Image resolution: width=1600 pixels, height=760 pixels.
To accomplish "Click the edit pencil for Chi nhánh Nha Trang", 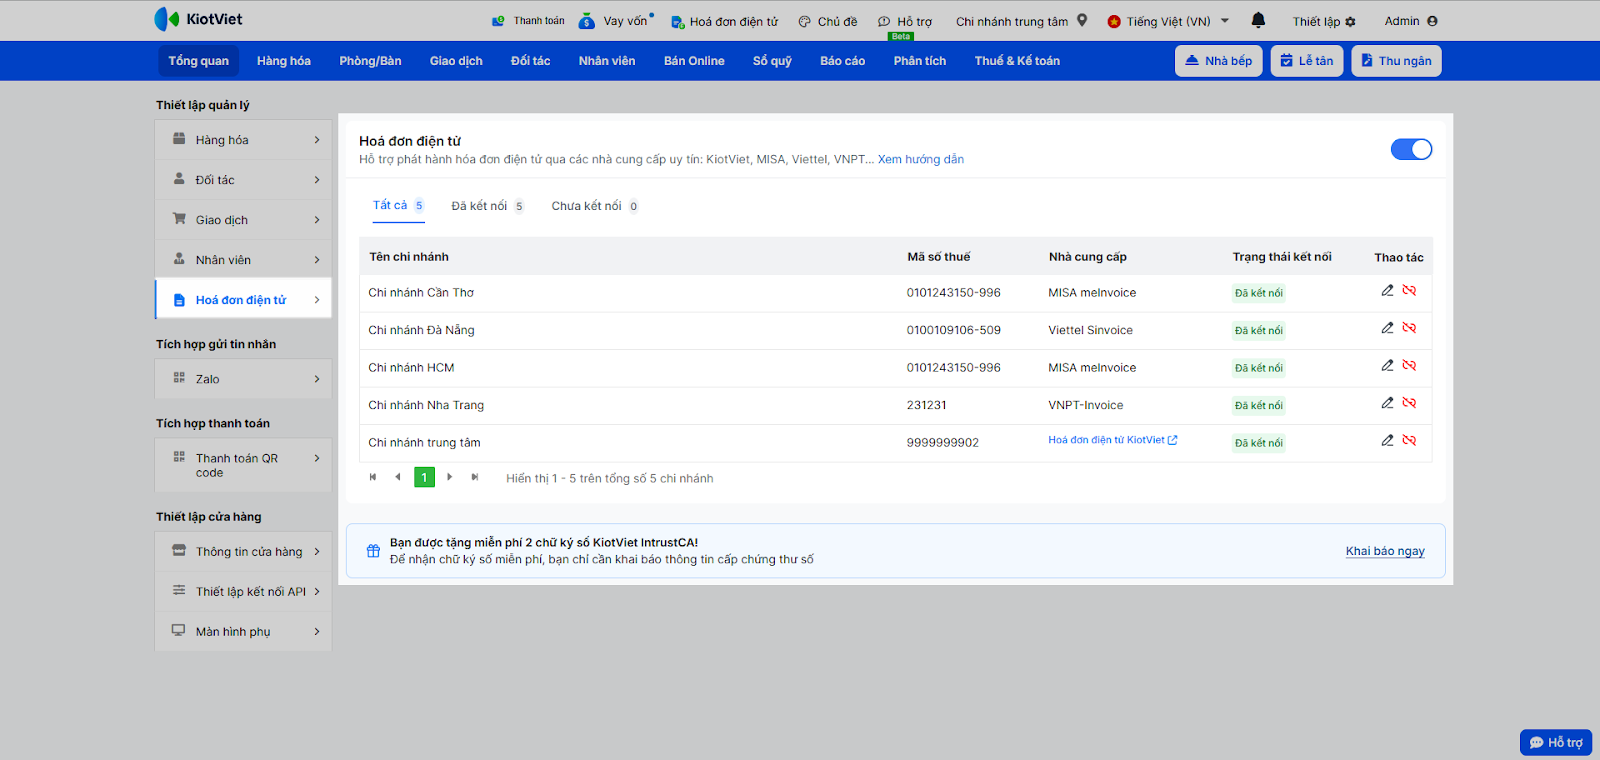I will (x=1387, y=403).
